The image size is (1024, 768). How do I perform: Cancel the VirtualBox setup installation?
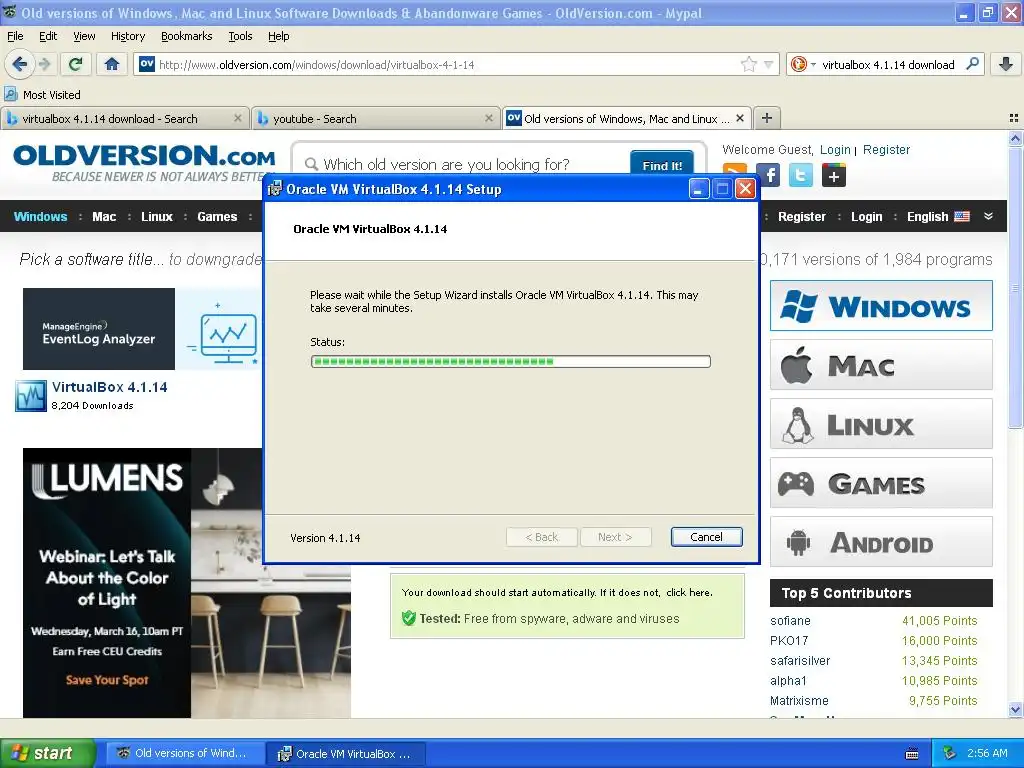(x=706, y=537)
